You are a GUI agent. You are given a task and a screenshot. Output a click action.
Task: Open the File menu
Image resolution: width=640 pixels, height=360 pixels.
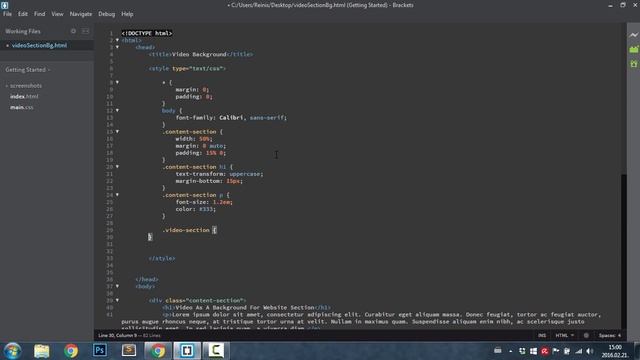point(7,14)
